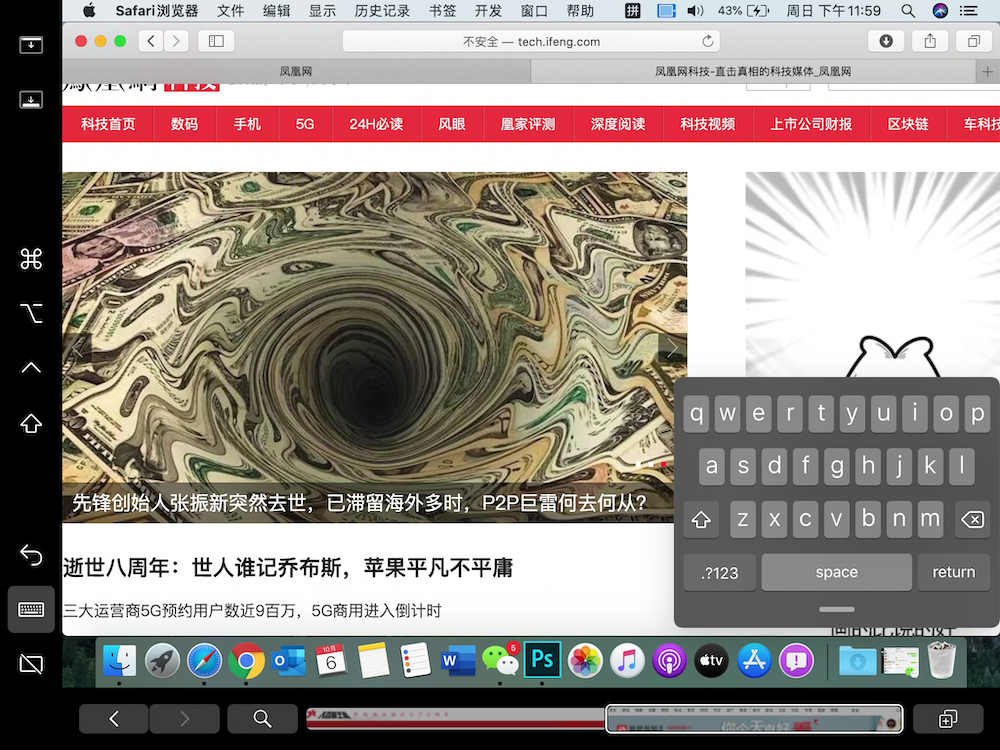
Task: Advance carousel with right chevron arrow
Action: click(672, 348)
